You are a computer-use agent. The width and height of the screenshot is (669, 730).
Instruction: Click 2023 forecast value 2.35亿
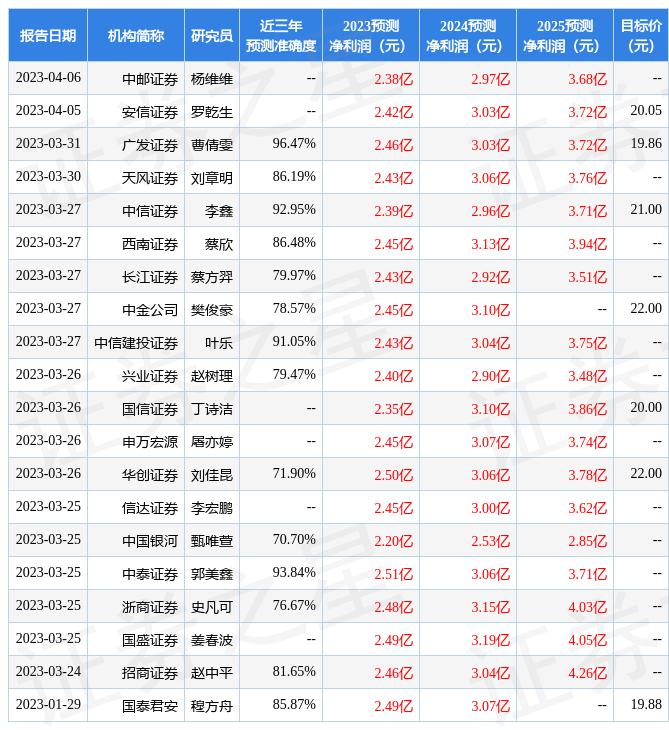coord(393,409)
